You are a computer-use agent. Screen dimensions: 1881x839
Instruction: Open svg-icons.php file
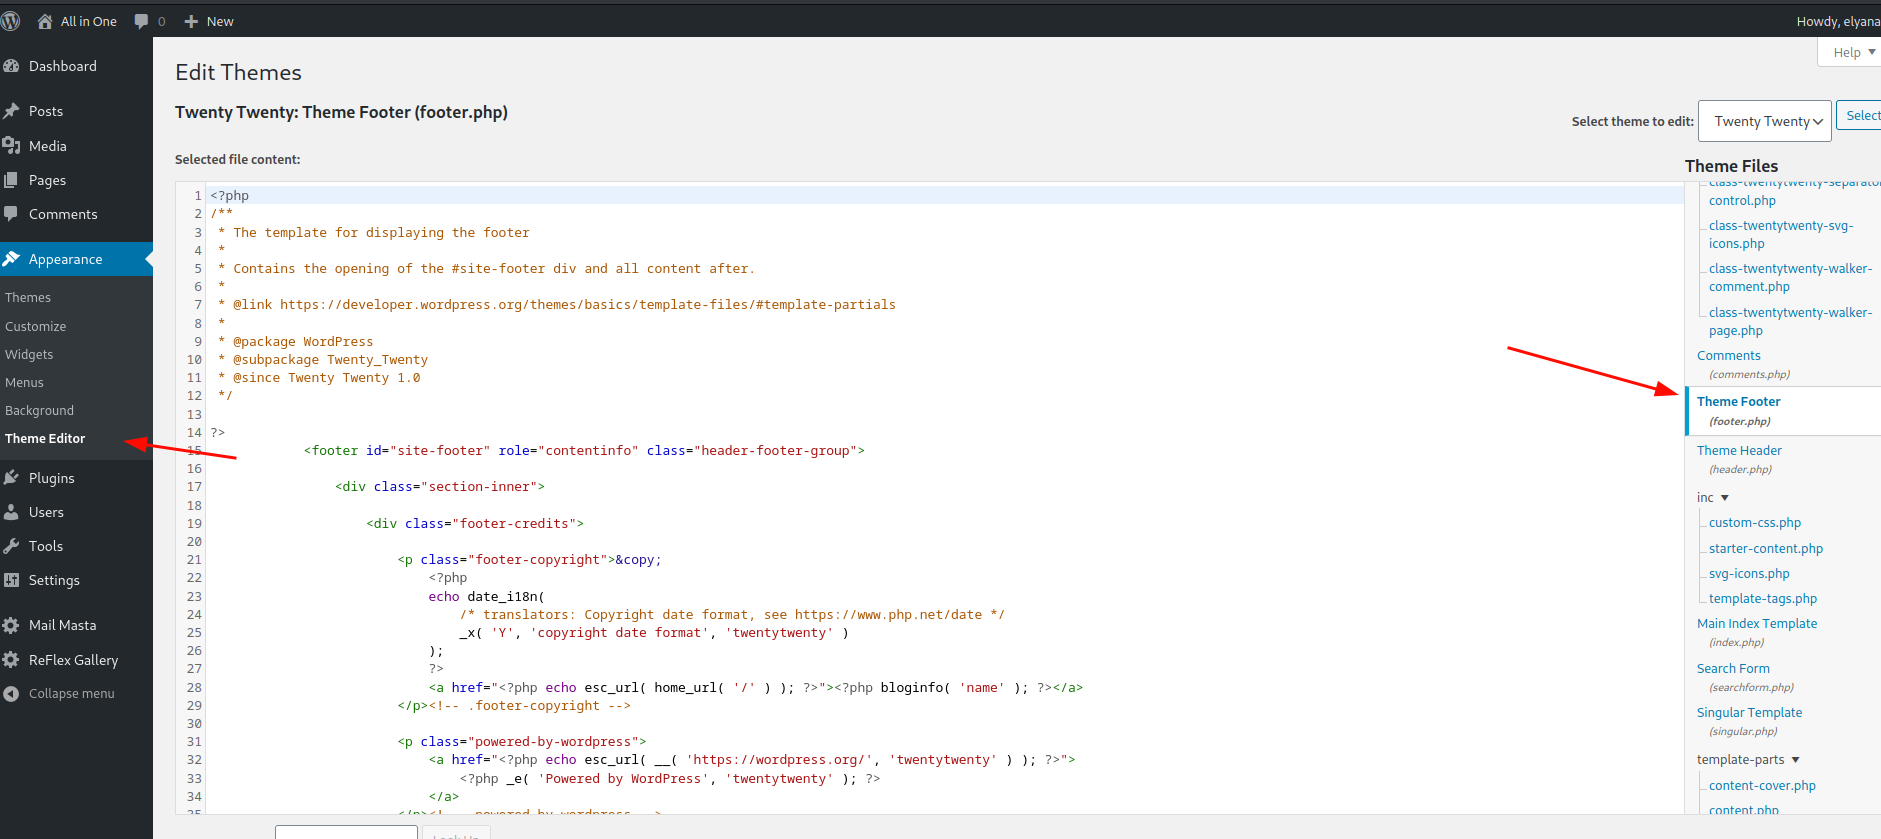point(1749,574)
